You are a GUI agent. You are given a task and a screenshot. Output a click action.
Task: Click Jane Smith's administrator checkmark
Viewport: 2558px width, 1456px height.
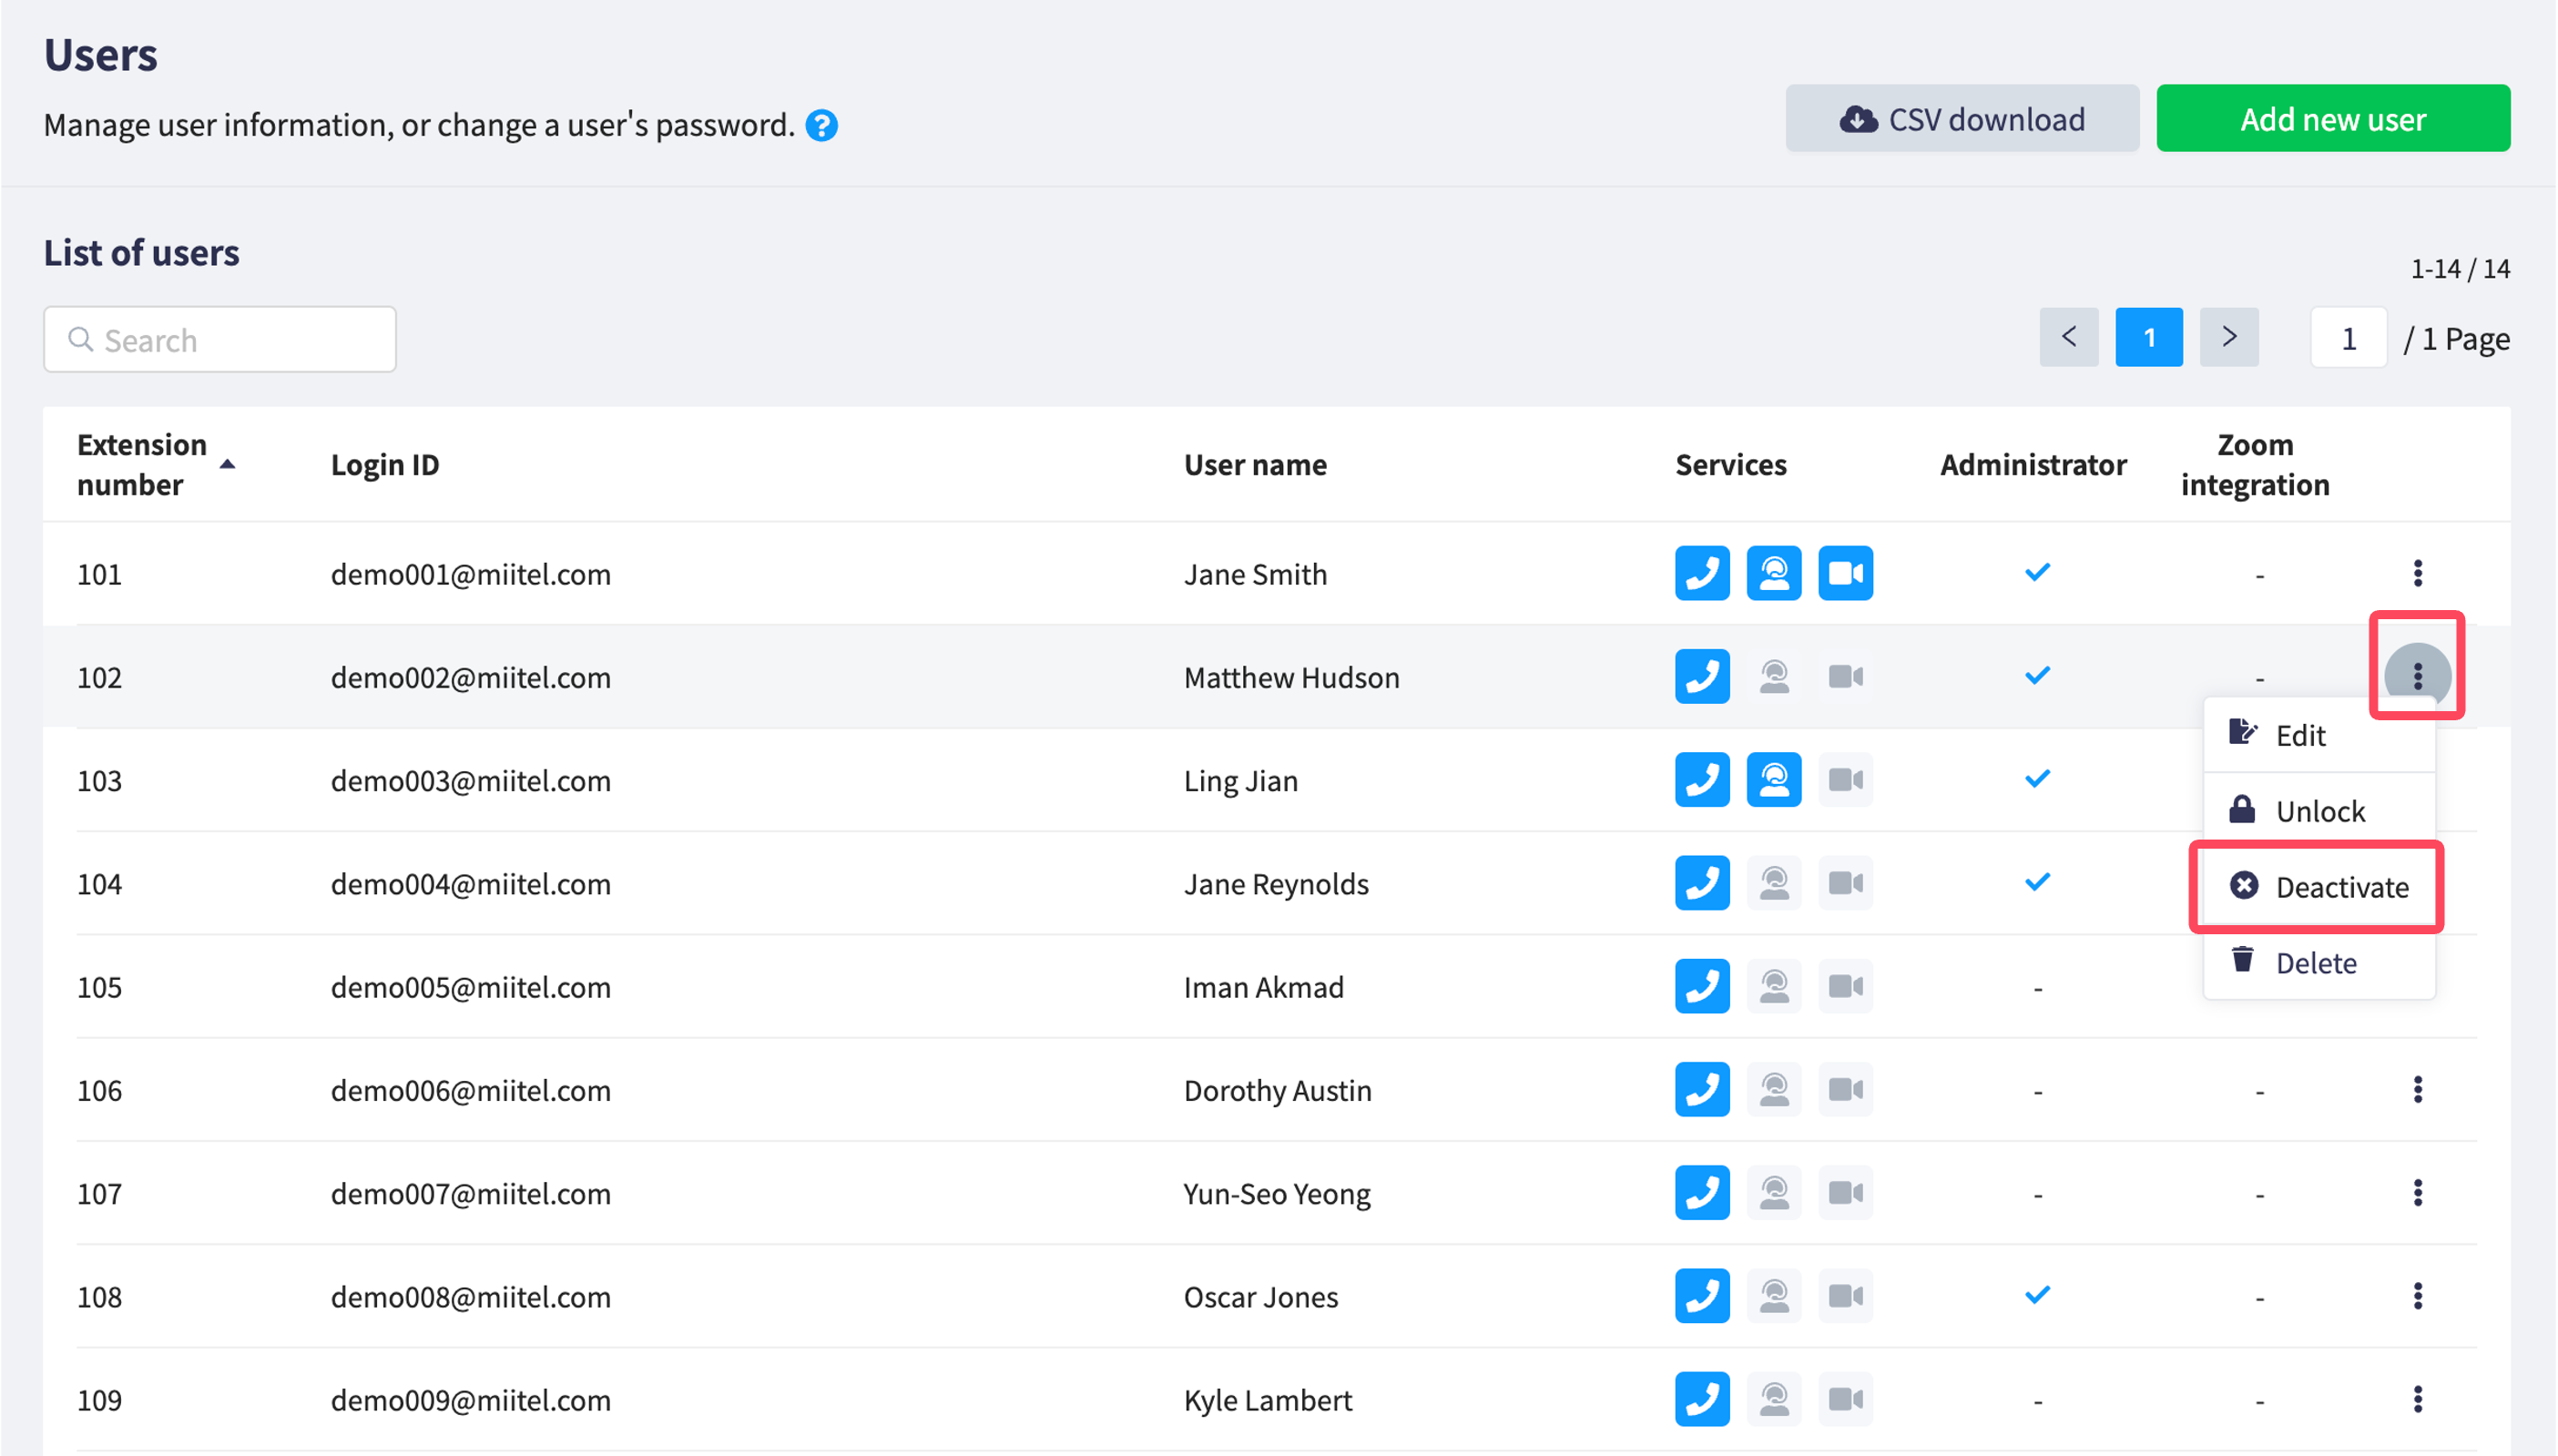pyautogui.click(x=2037, y=573)
